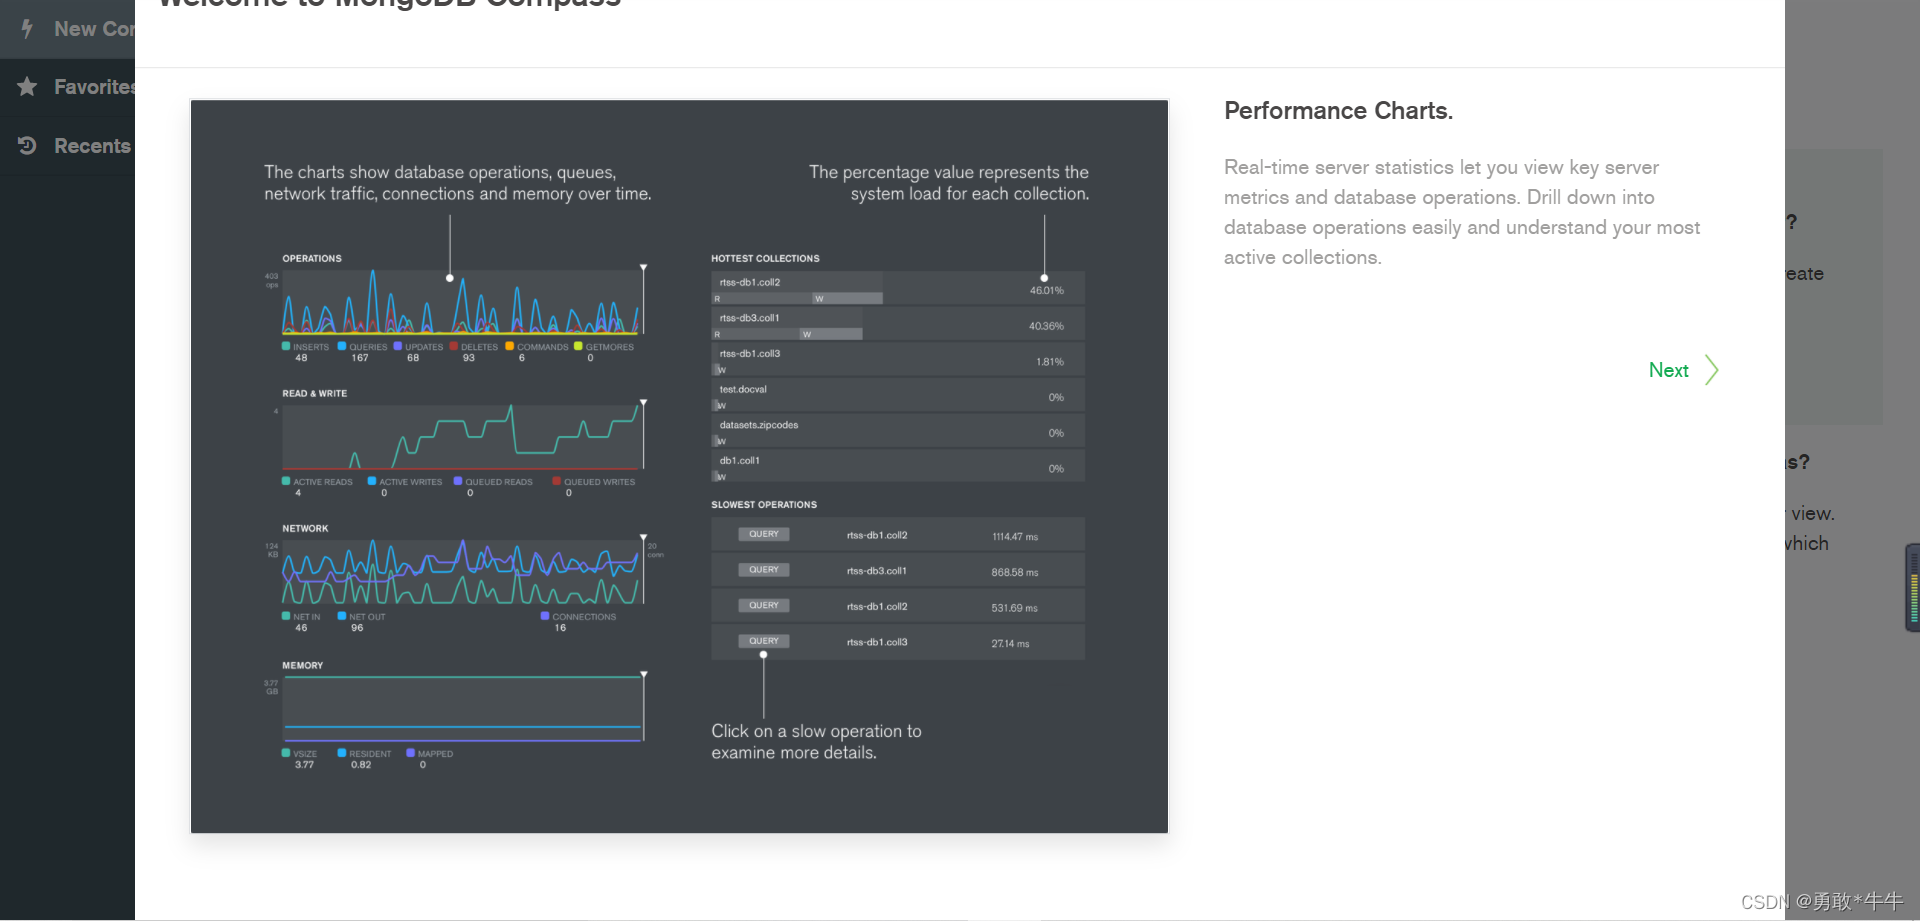Click the Next link text
The width and height of the screenshot is (1920, 921).
point(1668,370)
